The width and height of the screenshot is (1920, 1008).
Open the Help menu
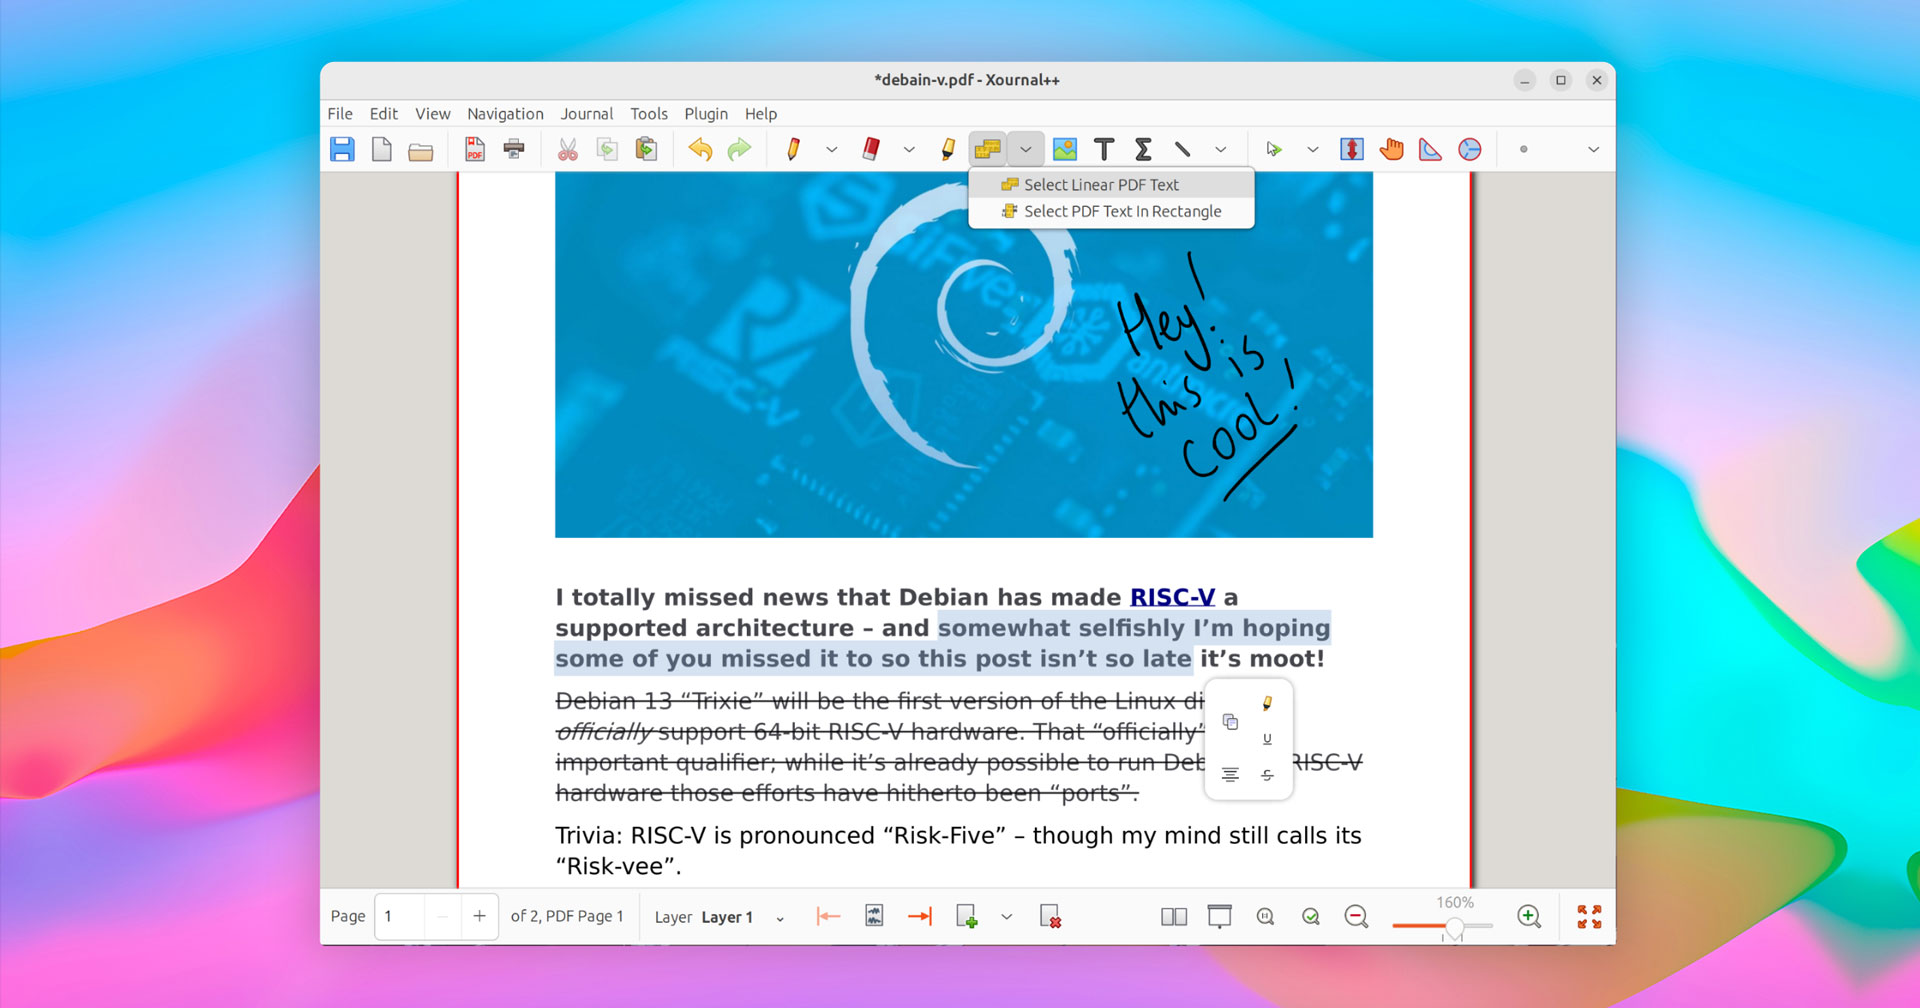pyautogui.click(x=761, y=114)
